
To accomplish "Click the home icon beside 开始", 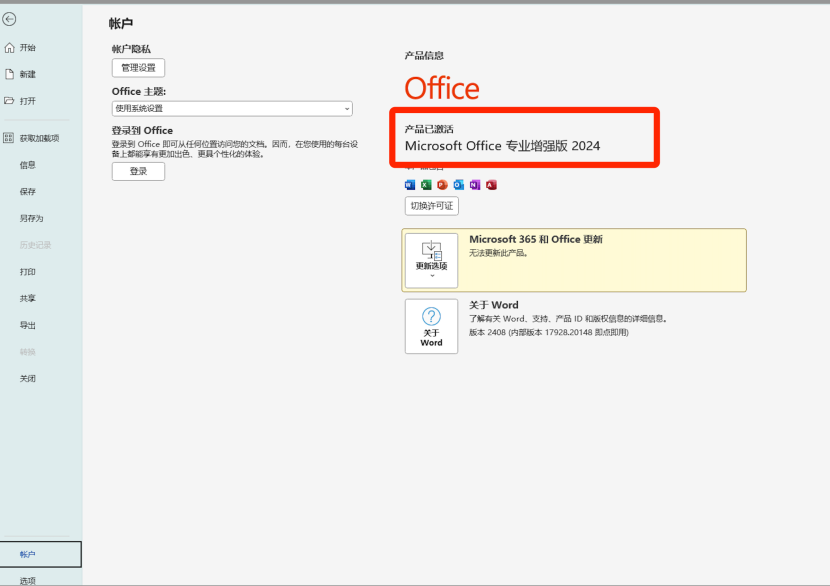I will tap(9, 48).
